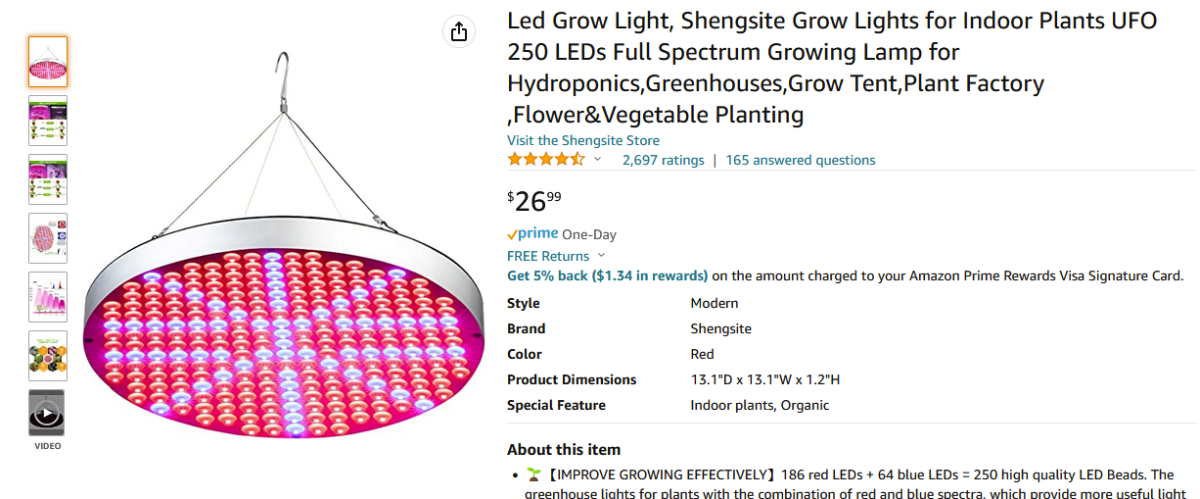This screenshot has height=499, width=1200.
Task: Click the orange star rating icons
Action: click(545, 160)
